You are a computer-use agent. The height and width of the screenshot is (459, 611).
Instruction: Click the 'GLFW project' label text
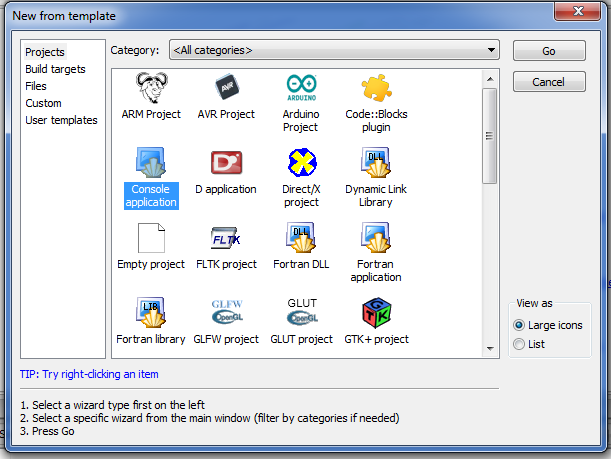pyautogui.click(x=226, y=339)
